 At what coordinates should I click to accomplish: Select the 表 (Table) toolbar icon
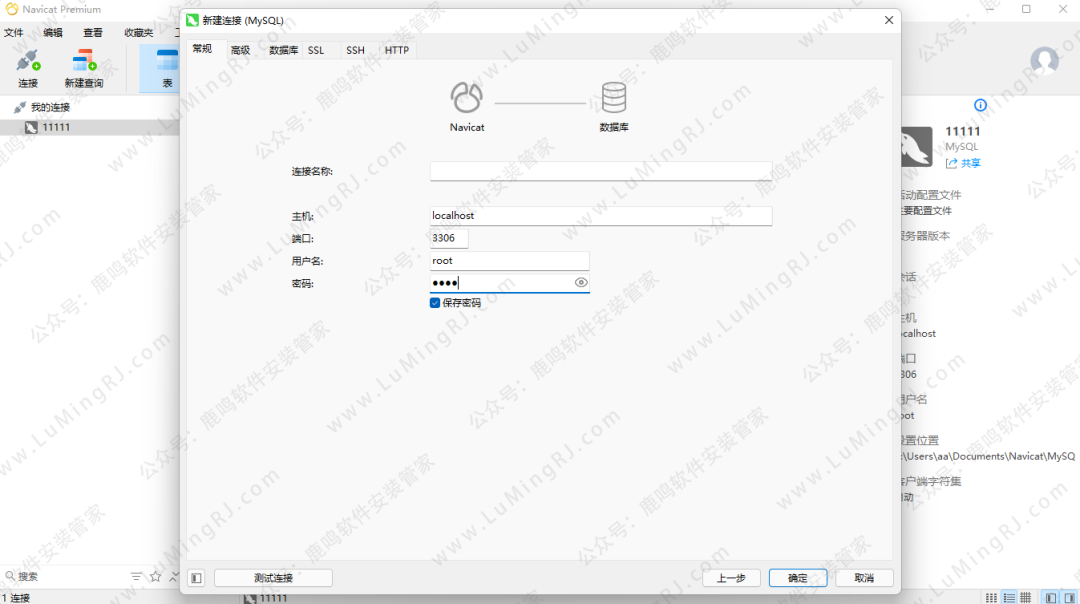(x=167, y=68)
